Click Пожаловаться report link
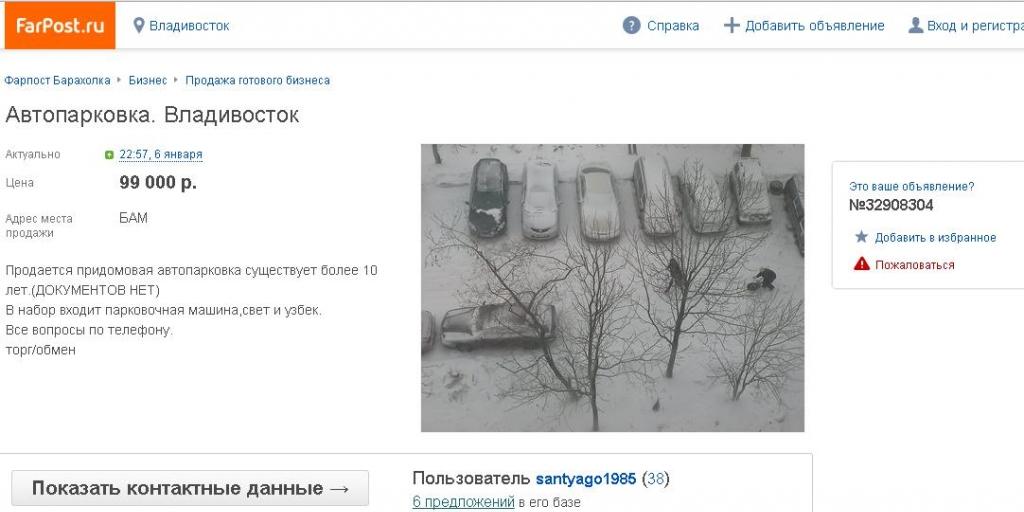 pos(914,265)
